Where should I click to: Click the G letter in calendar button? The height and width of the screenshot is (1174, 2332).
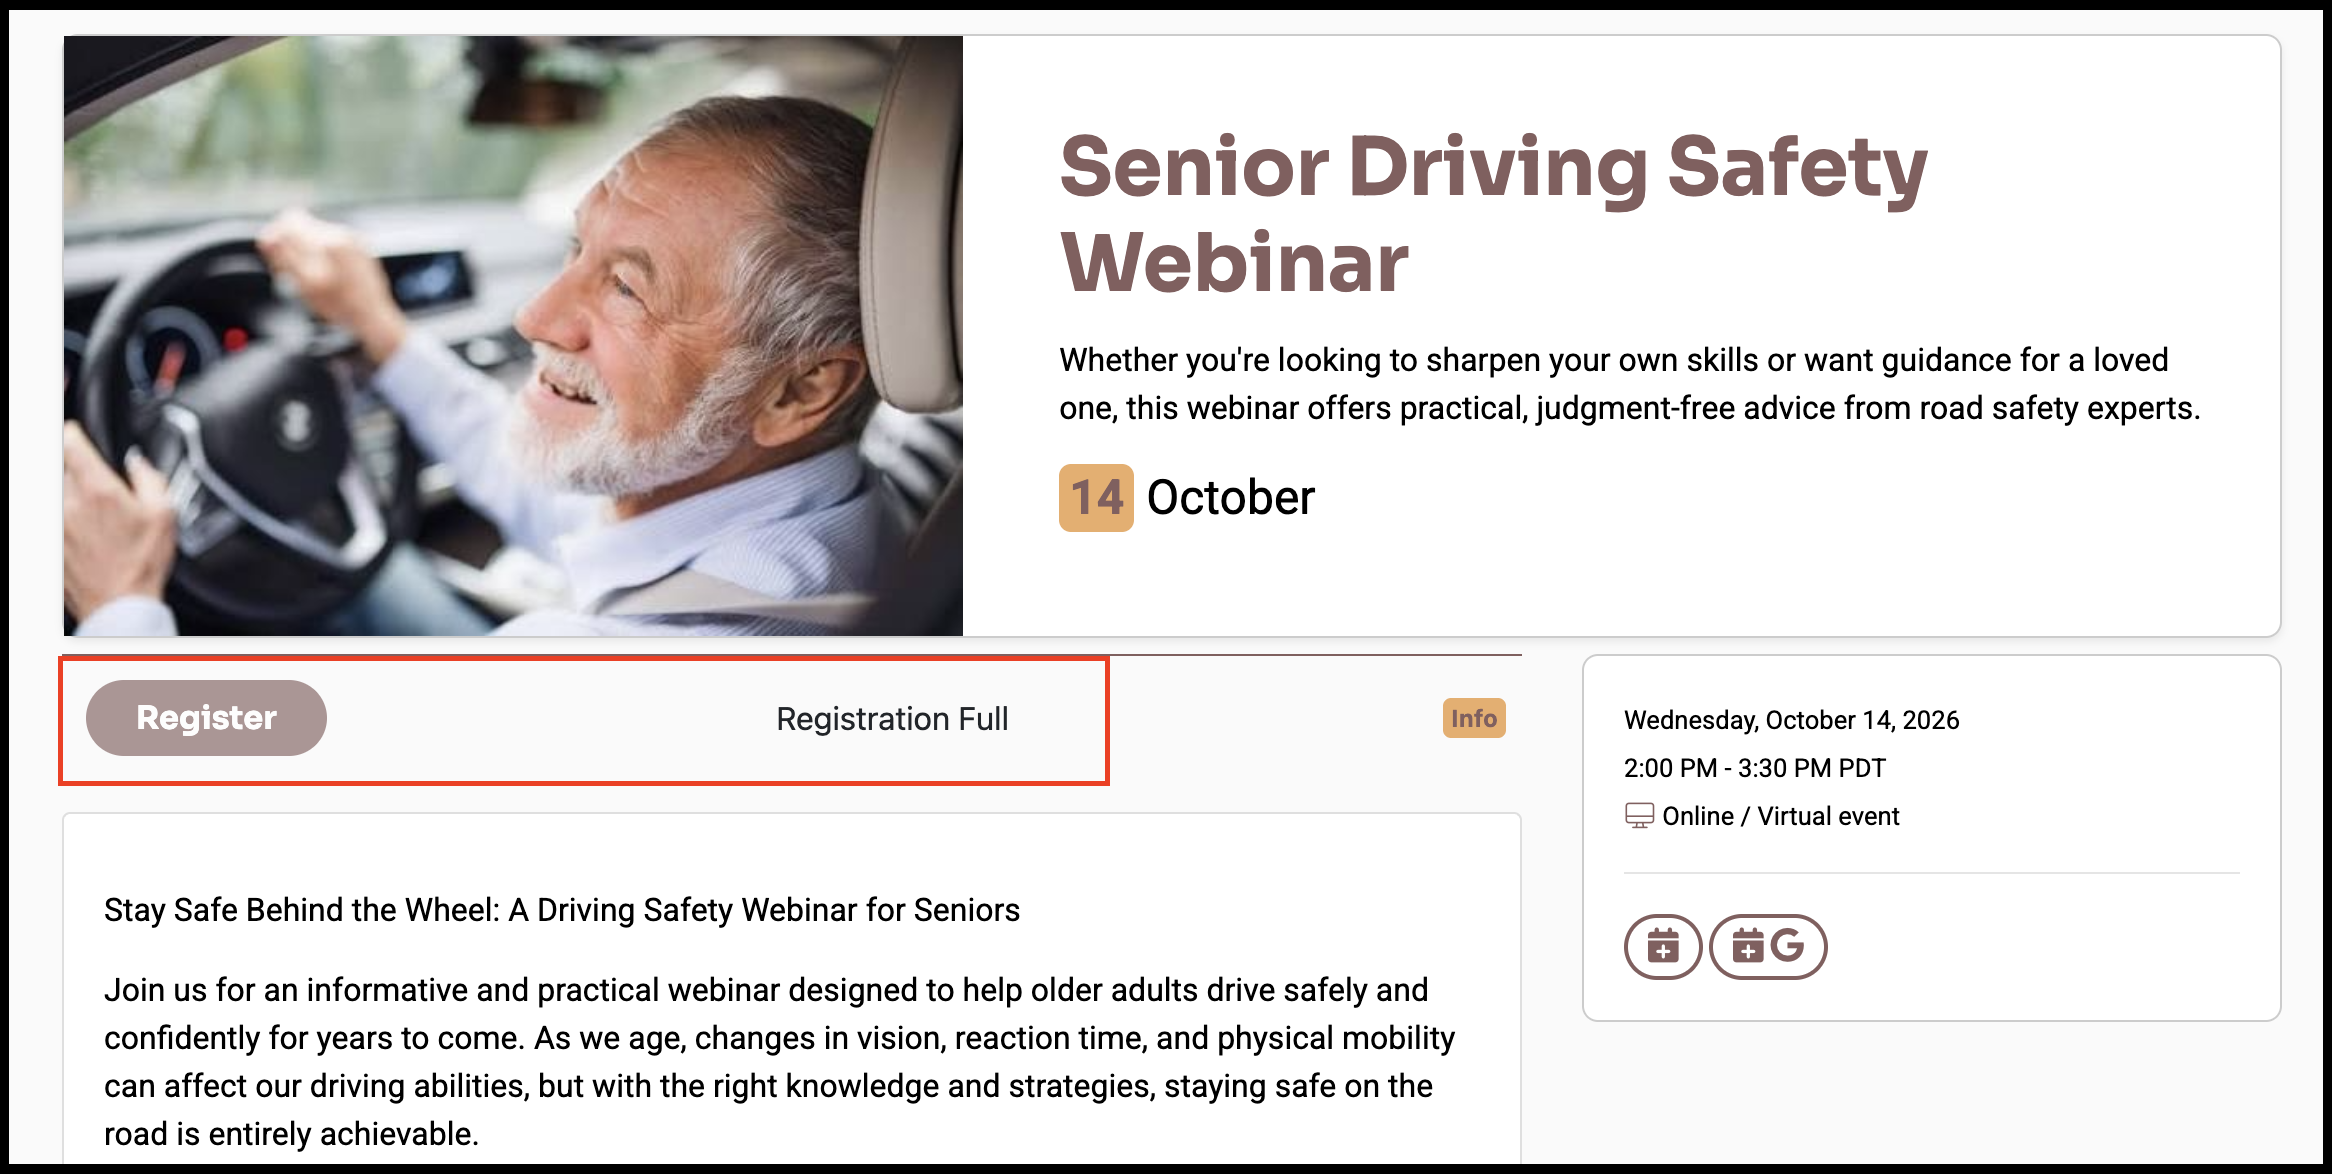(x=1787, y=945)
